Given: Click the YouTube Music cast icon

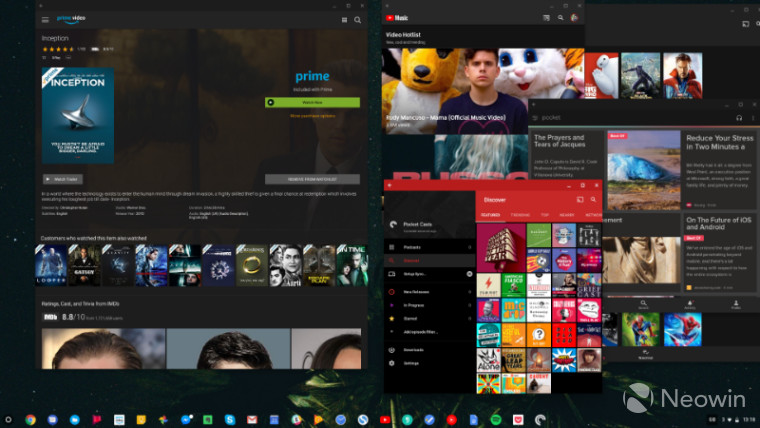Looking at the screenshot, I should click(x=546, y=17).
